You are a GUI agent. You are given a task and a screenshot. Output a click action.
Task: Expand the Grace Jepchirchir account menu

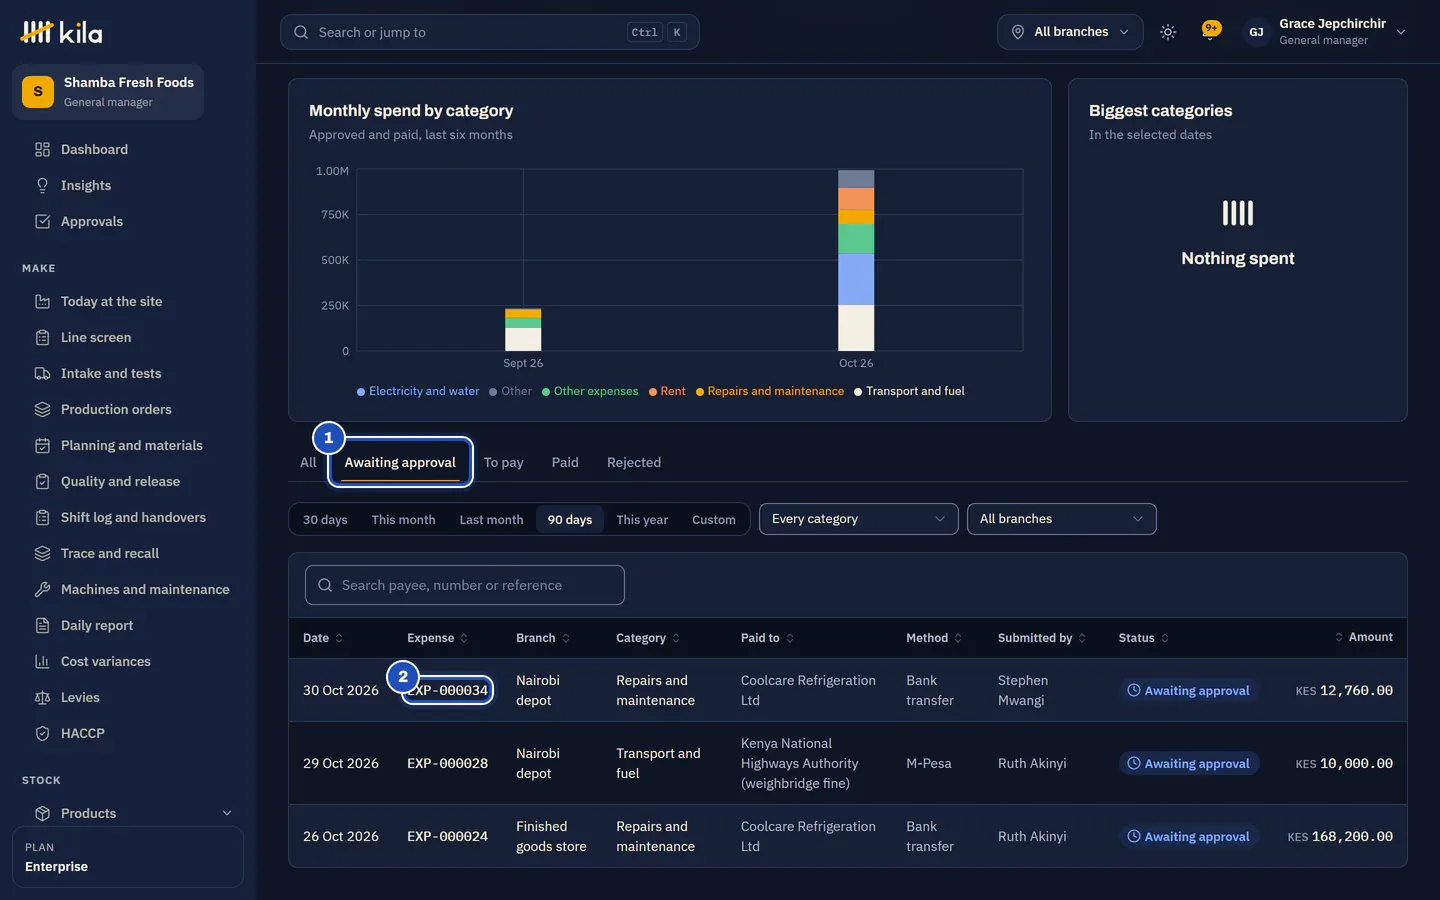[x=1325, y=32]
